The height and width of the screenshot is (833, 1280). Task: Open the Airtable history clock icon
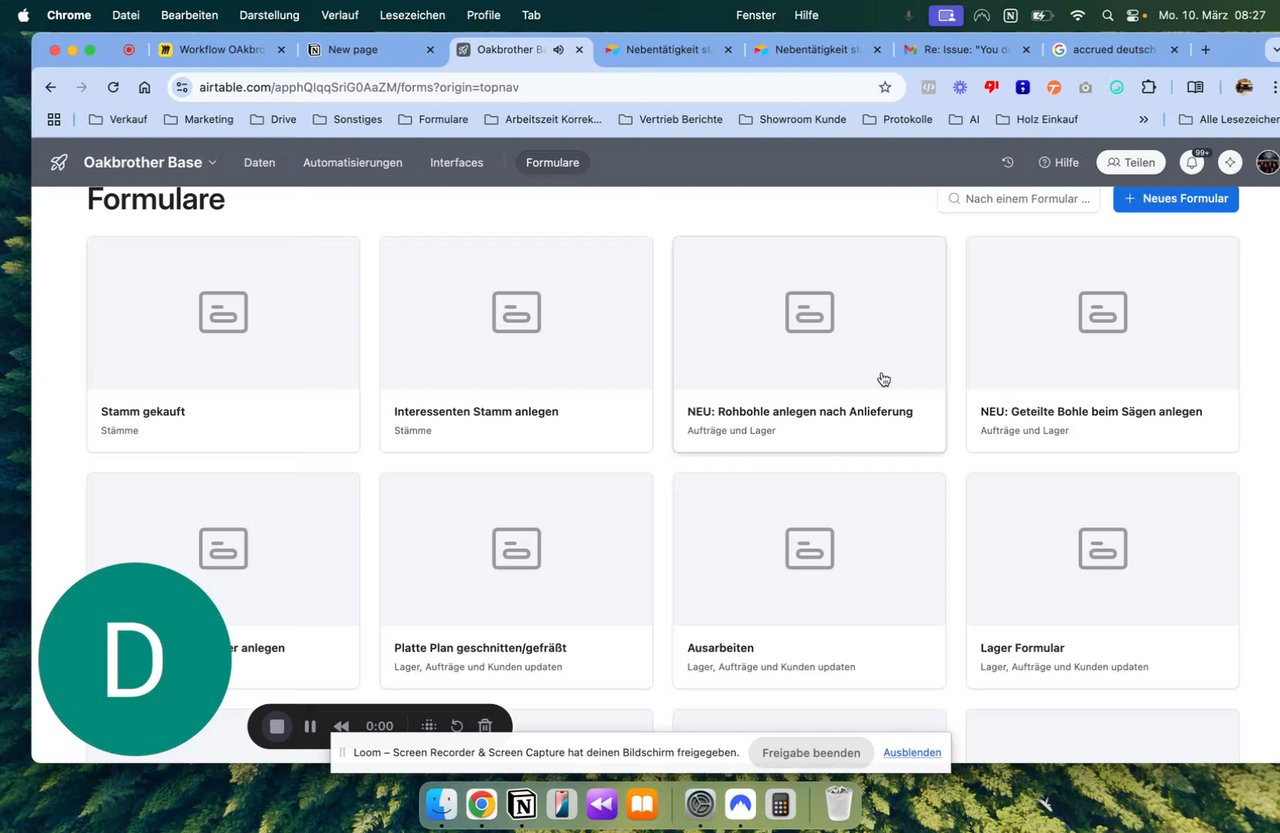coord(1008,162)
